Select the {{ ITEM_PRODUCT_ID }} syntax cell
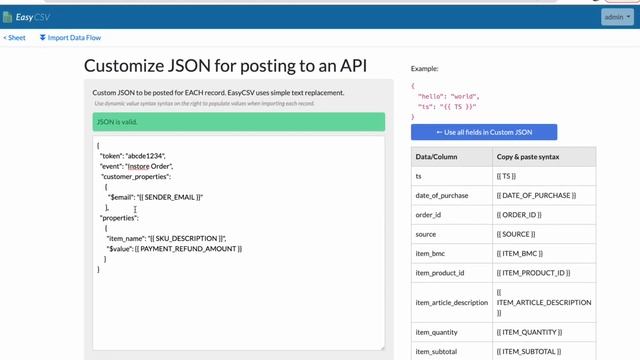Viewport: 640px width, 360px height. pyautogui.click(x=544, y=273)
